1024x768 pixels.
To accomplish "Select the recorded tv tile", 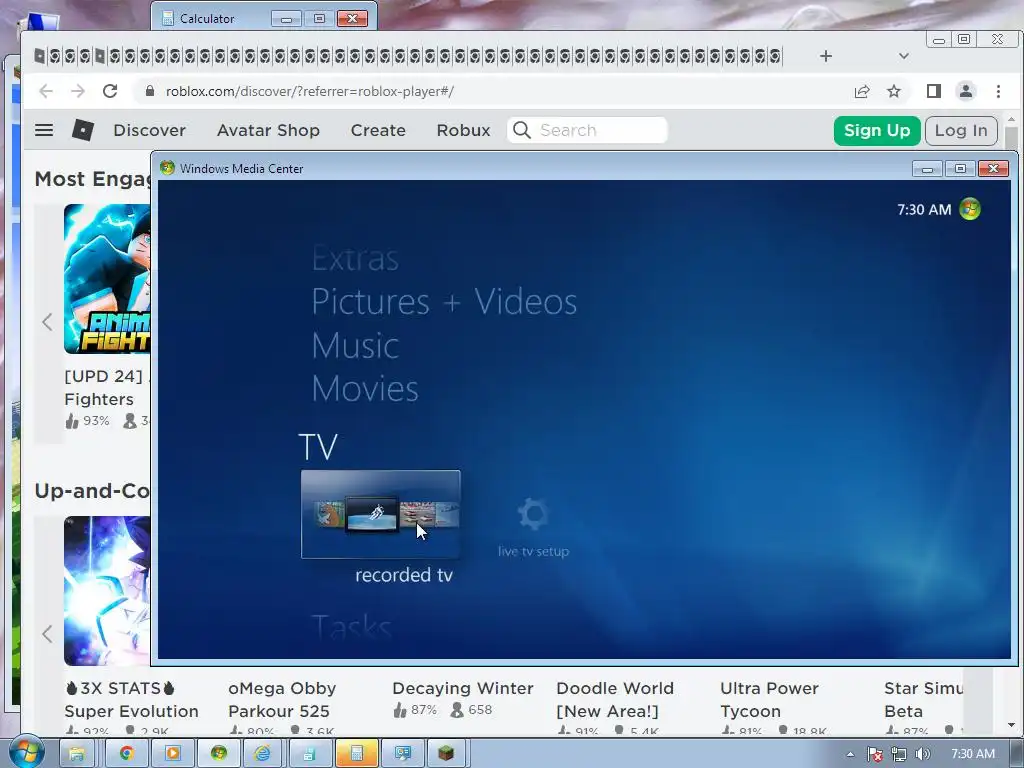I will (x=381, y=514).
